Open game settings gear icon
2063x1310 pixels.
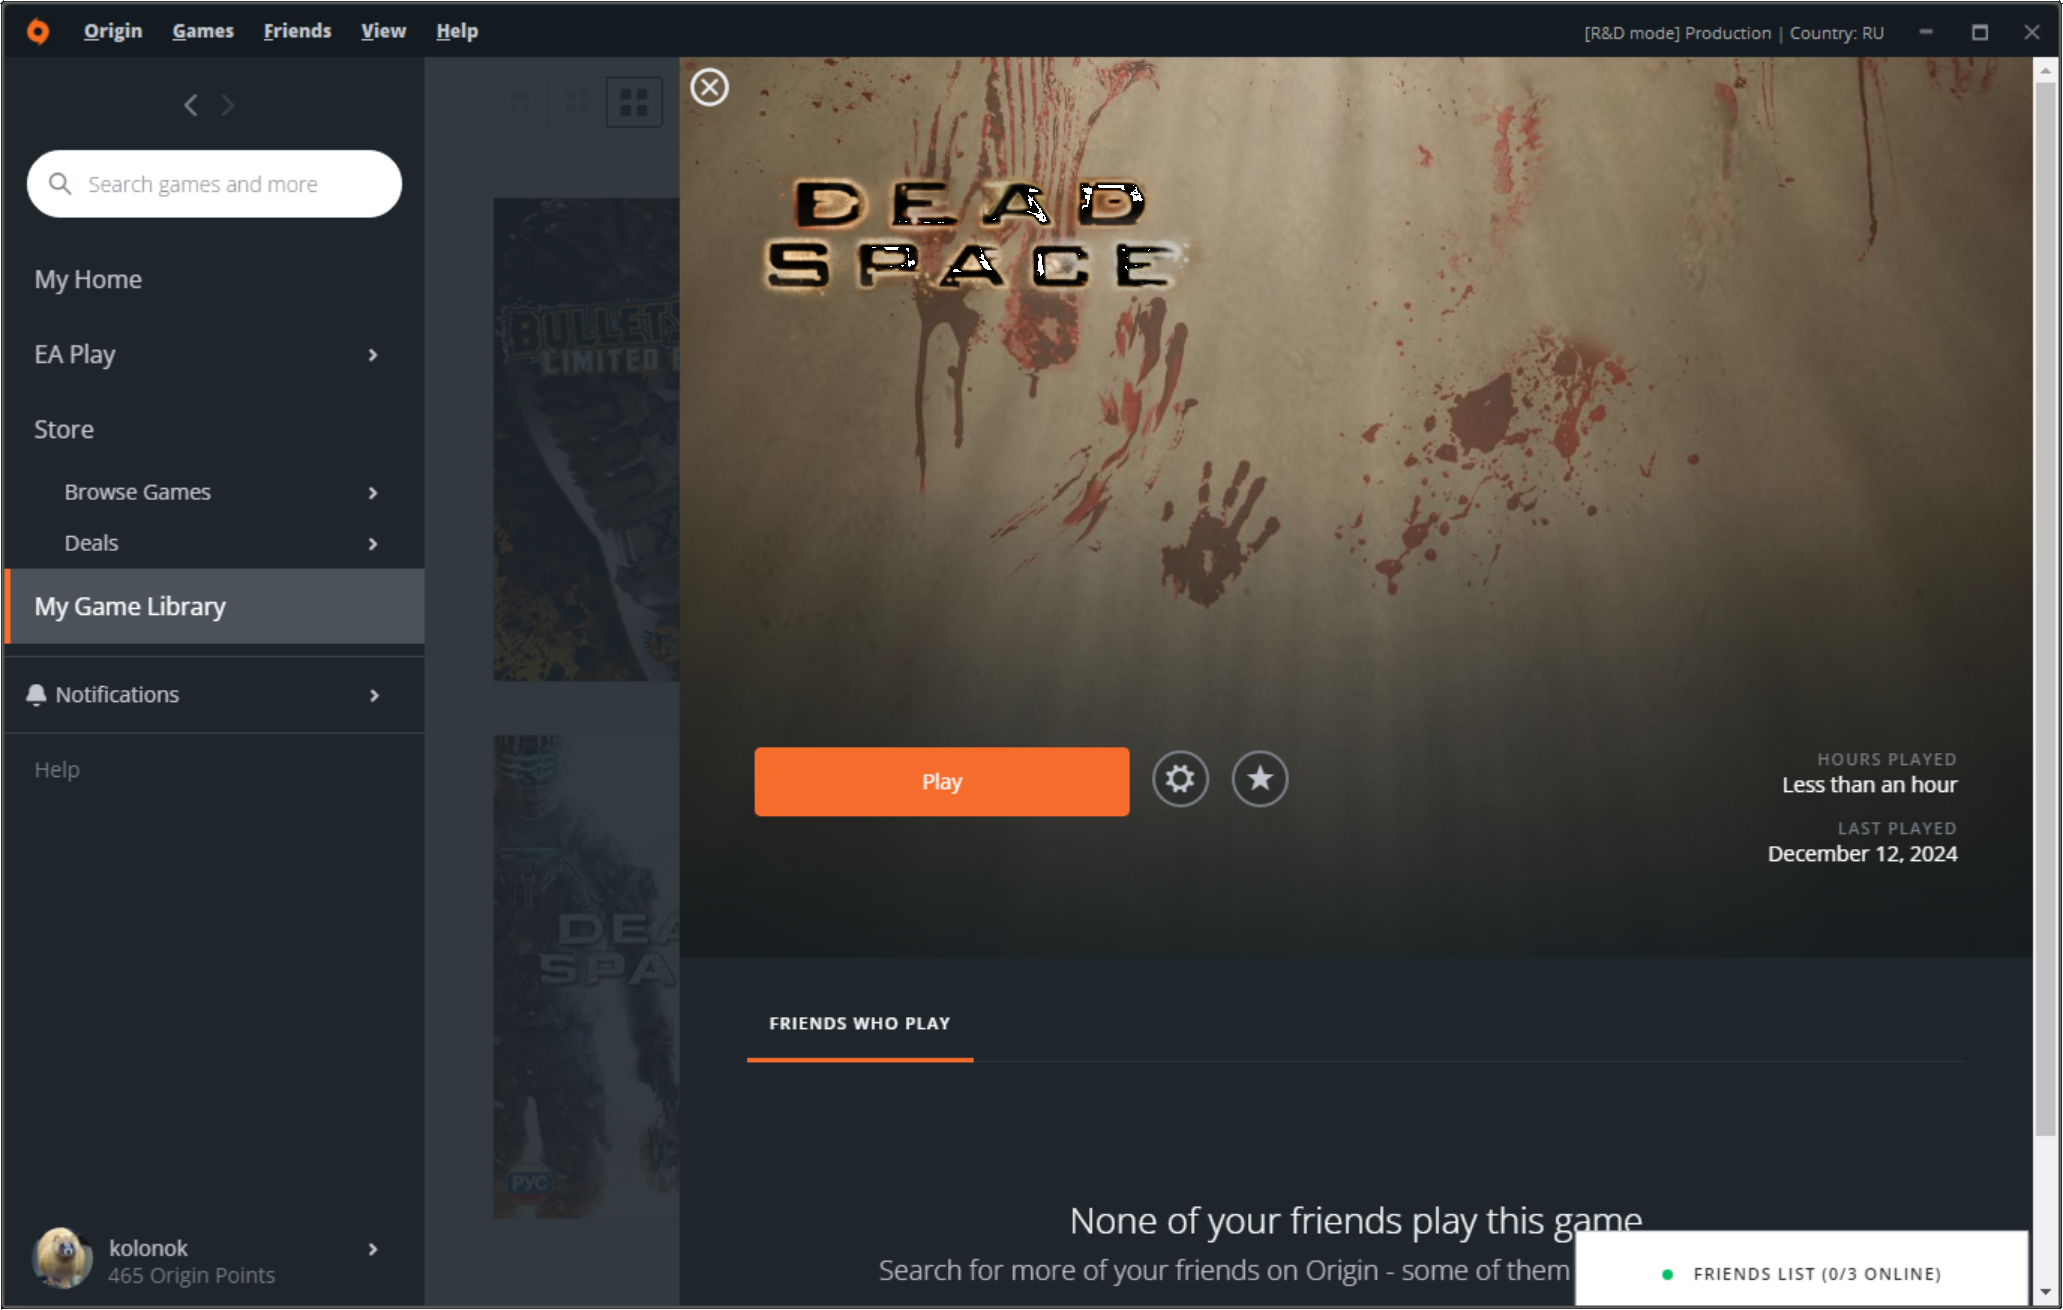click(x=1180, y=779)
